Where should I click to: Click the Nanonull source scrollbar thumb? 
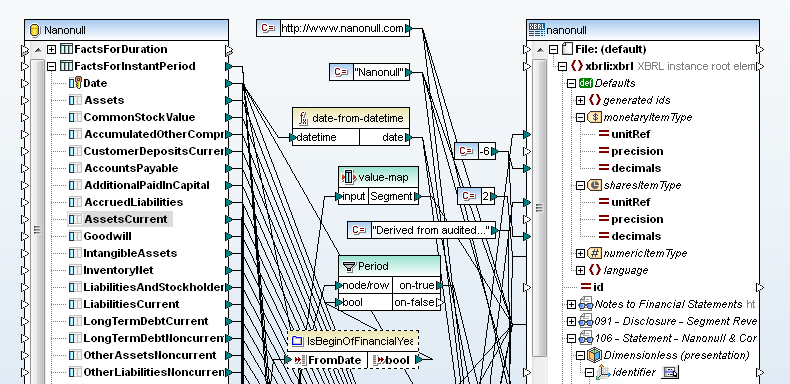tap(36, 230)
